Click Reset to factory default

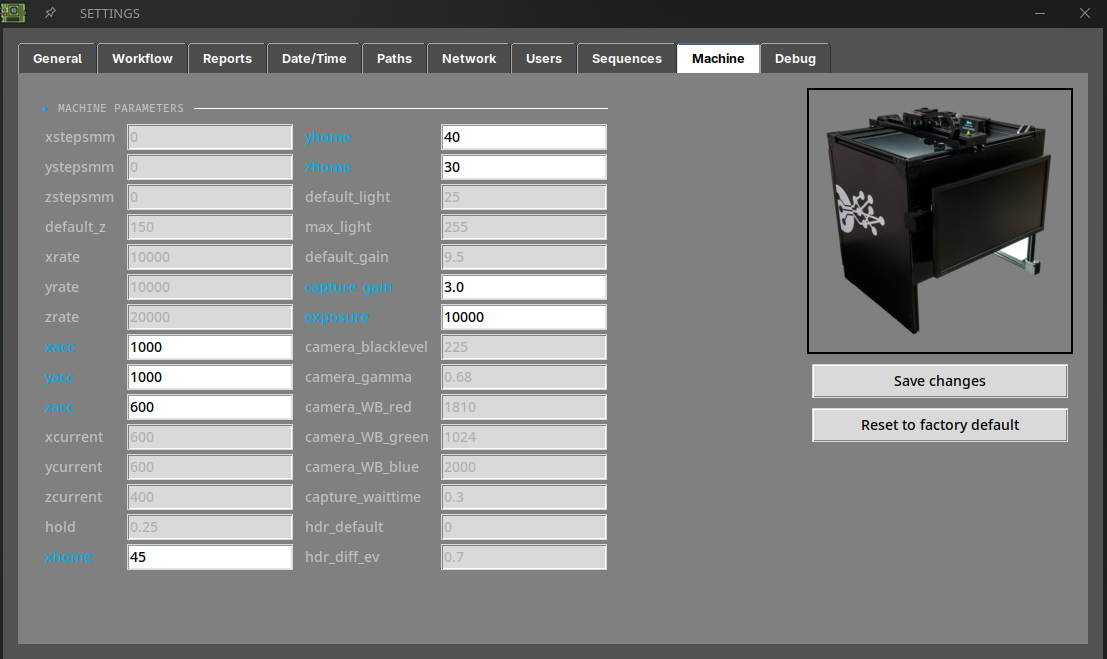pos(940,425)
